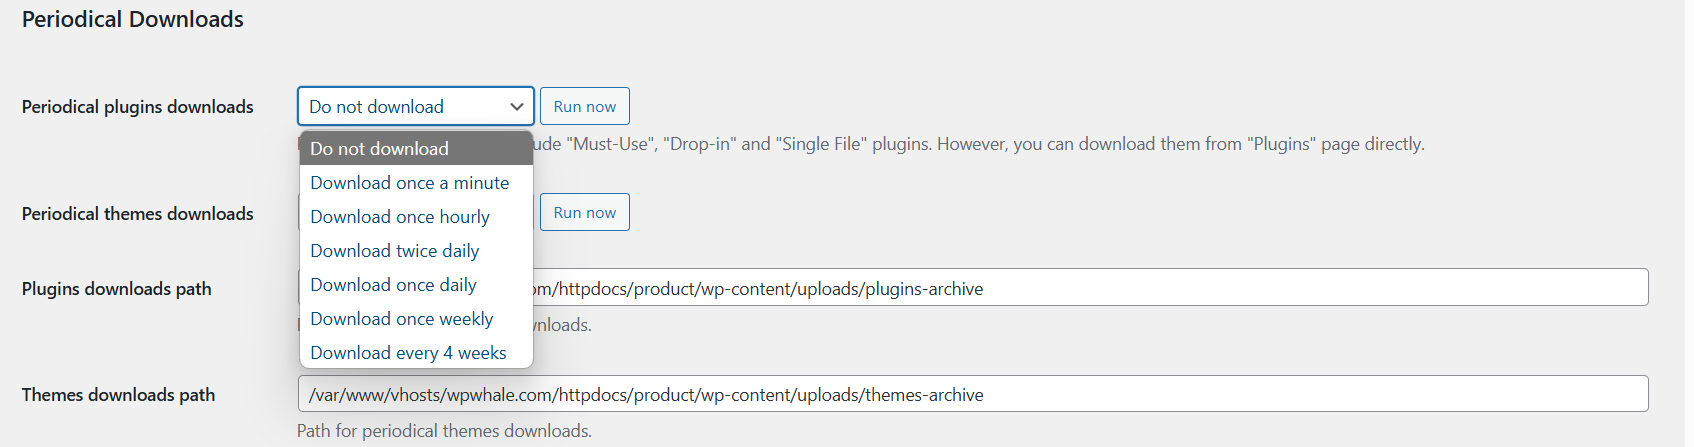The image size is (1694, 447).
Task: Select 'Download every 4 weeks' option
Action: [416, 353]
